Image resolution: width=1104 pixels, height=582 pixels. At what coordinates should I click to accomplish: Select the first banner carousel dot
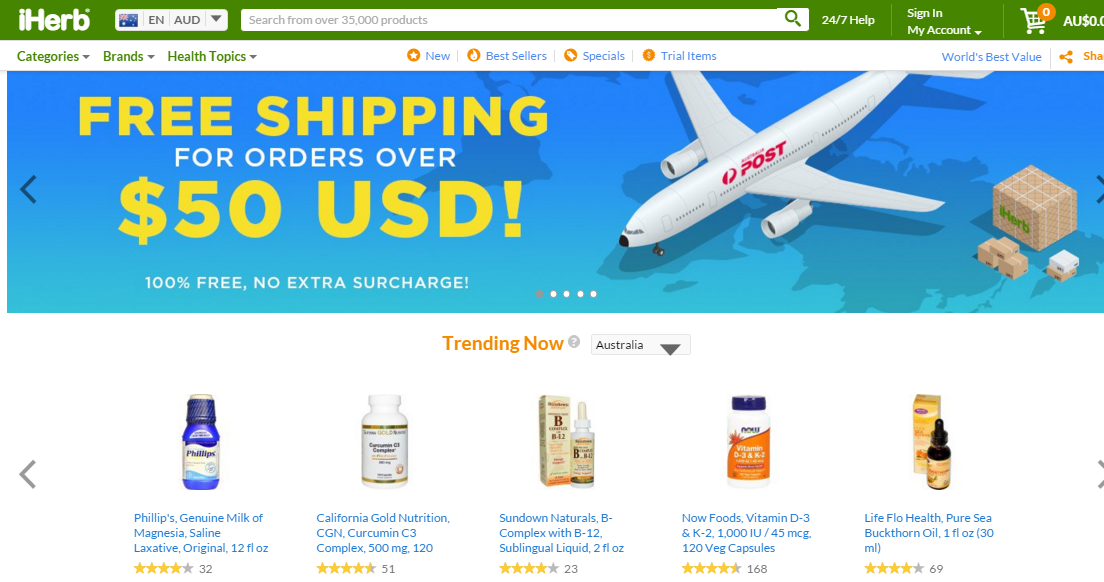click(539, 294)
